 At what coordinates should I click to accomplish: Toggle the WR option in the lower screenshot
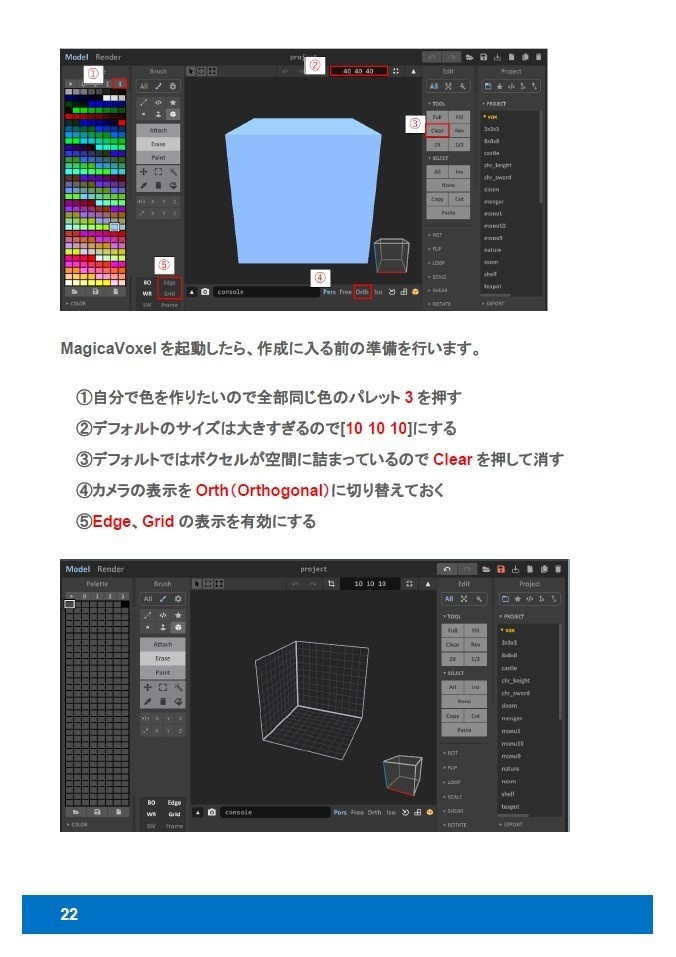pyautogui.click(x=151, y=814)
